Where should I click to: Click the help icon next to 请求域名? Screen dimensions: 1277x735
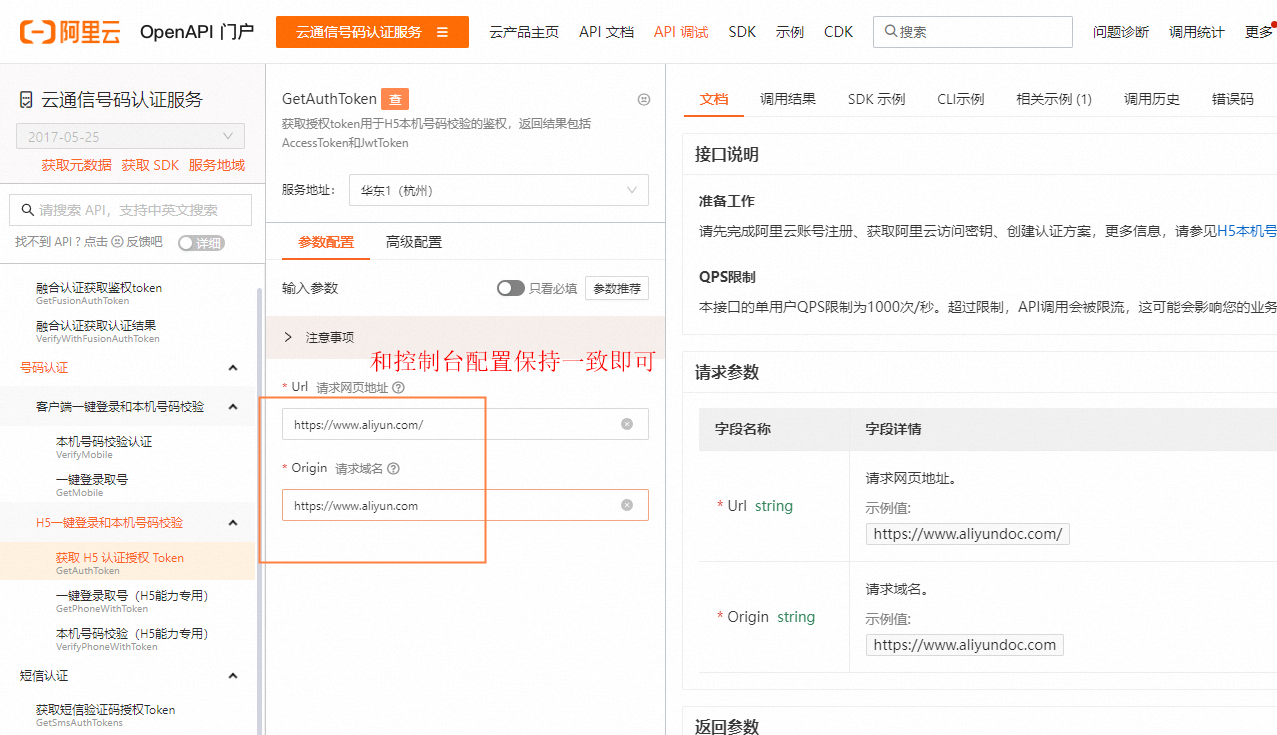[393, 468]
